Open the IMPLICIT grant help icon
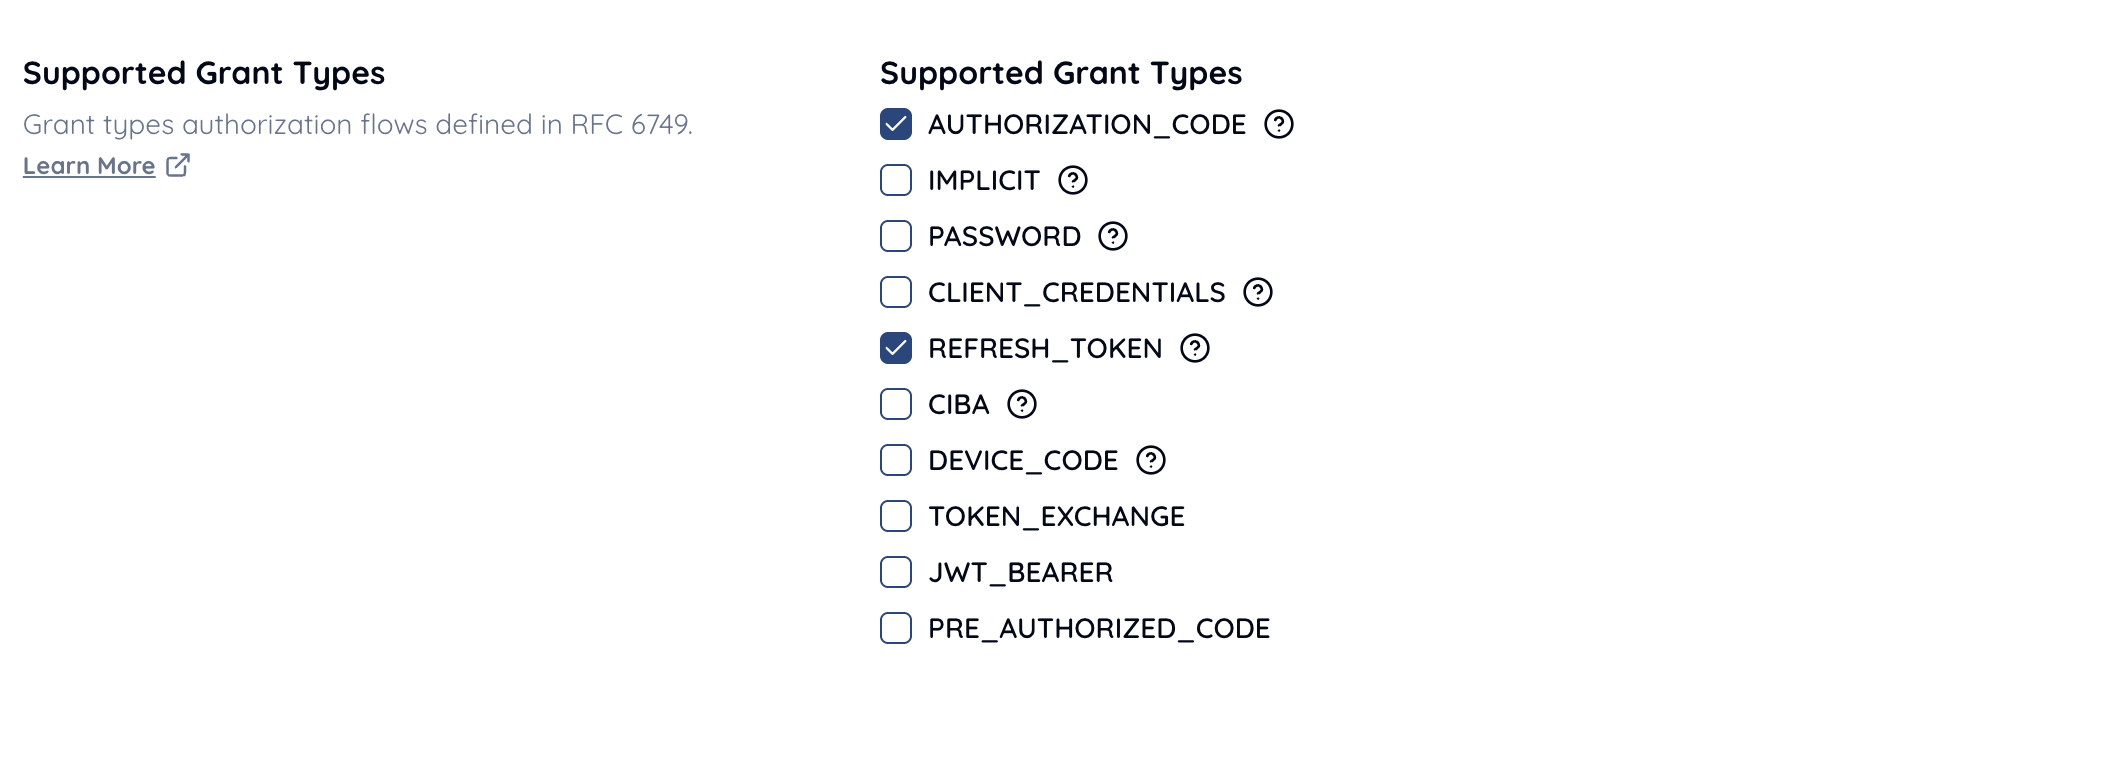The height and width of the screenshot is (768, 2112). [1072, 180]
